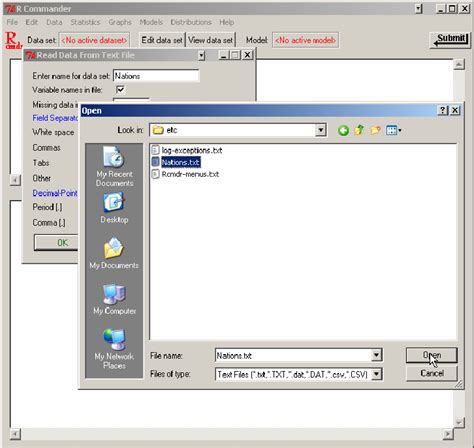Click View data set button

210,40
